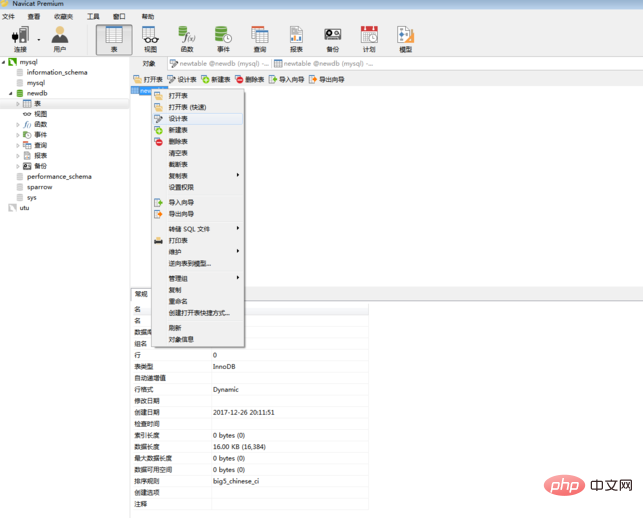Image resolution: width=643 pixels, height=518 pixels.
Task: Choose 删除表 in the context menu
Action: pyautogui.click(x=198, y=141)
